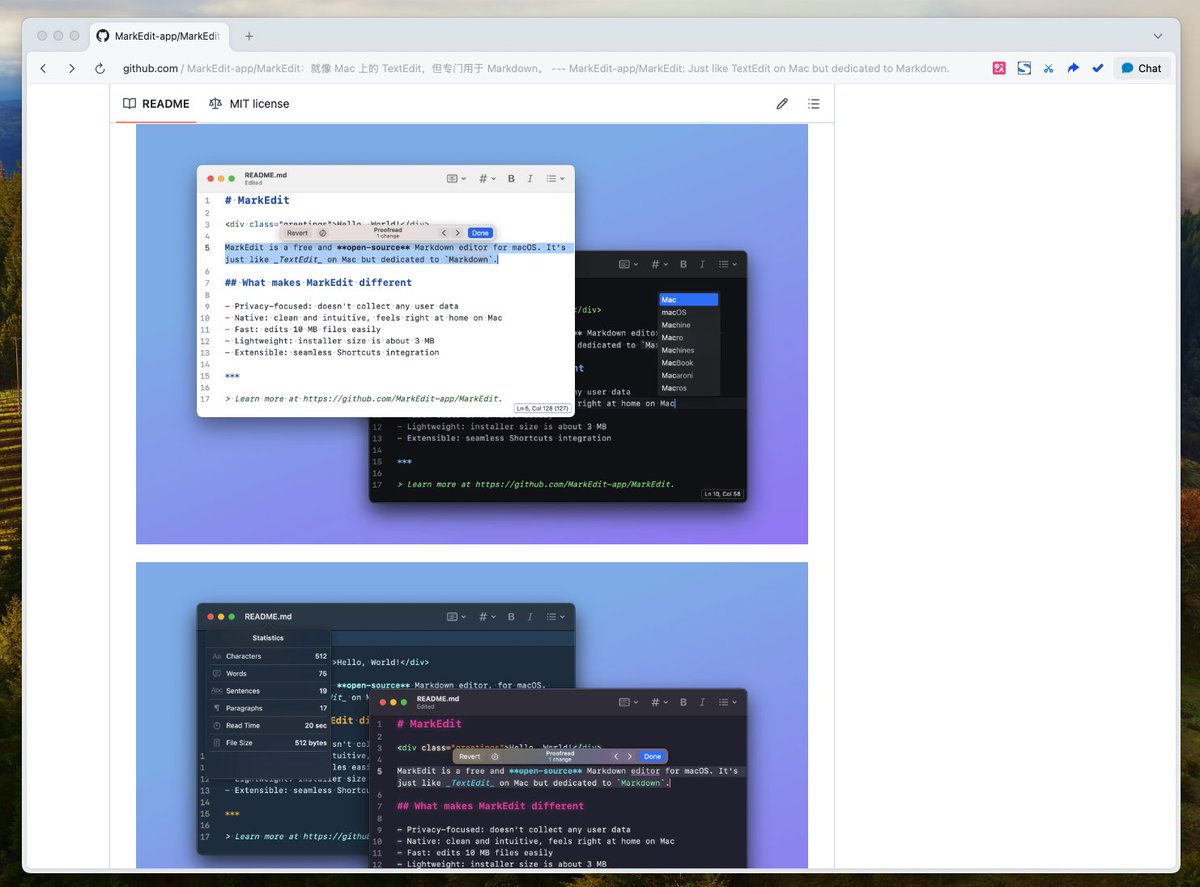The height and width of the screenshot is (887, 1200).
Task: Open a new browser tab with plus
Action: point(249,36)
